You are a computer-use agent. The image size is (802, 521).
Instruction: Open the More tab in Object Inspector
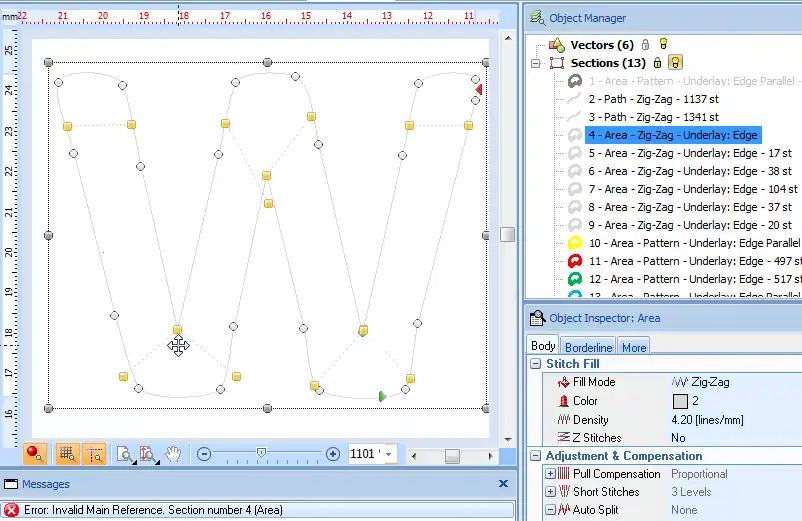(x=634, y=347)
